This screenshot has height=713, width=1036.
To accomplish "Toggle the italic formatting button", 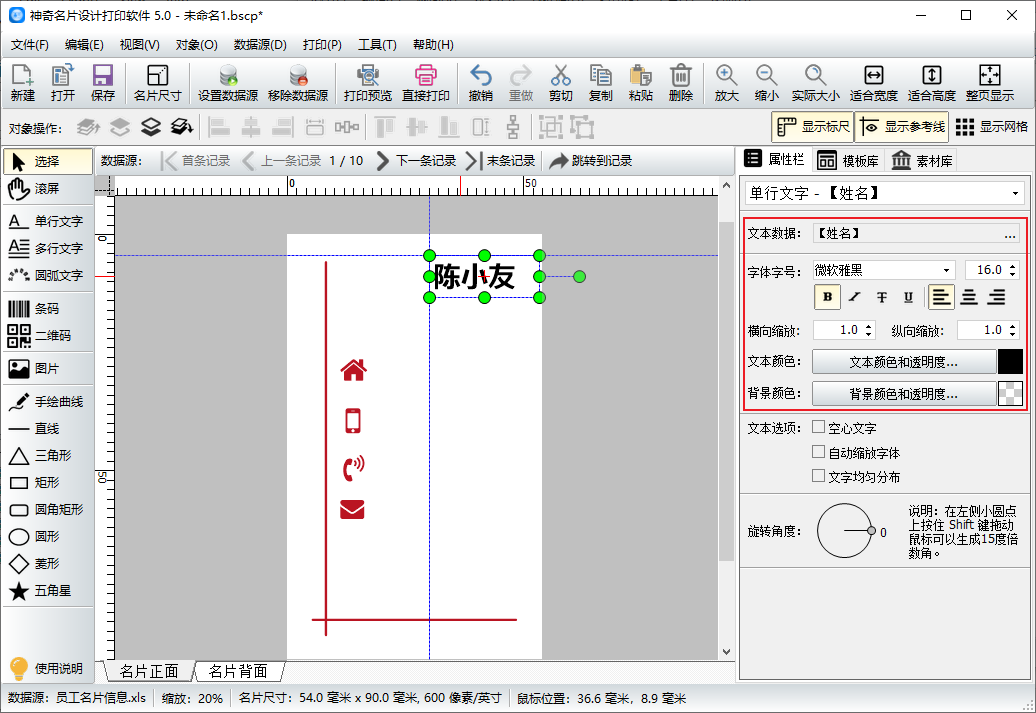I will point(855,297).
